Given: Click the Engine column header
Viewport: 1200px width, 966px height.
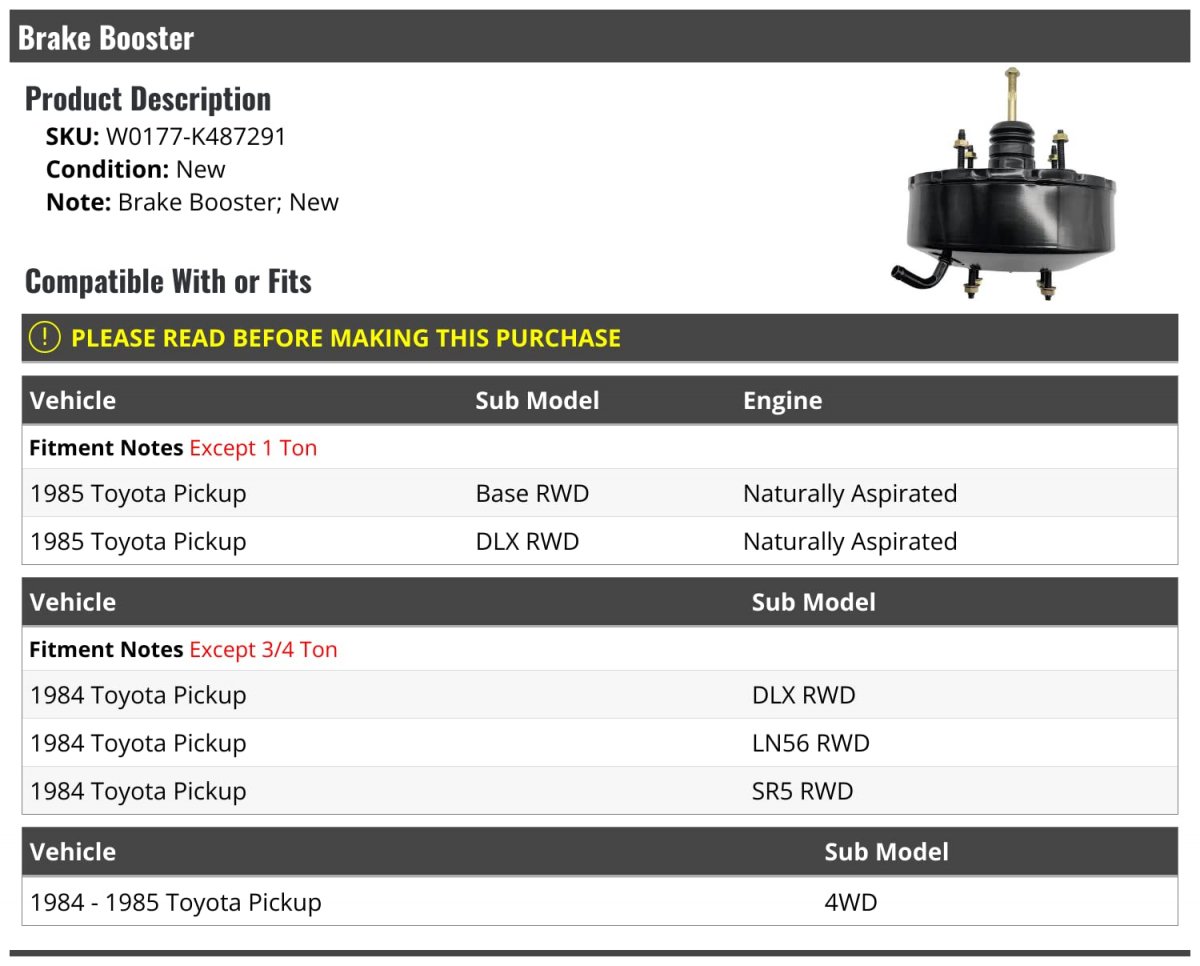Looking at the screenshot, I should (783, 401).
